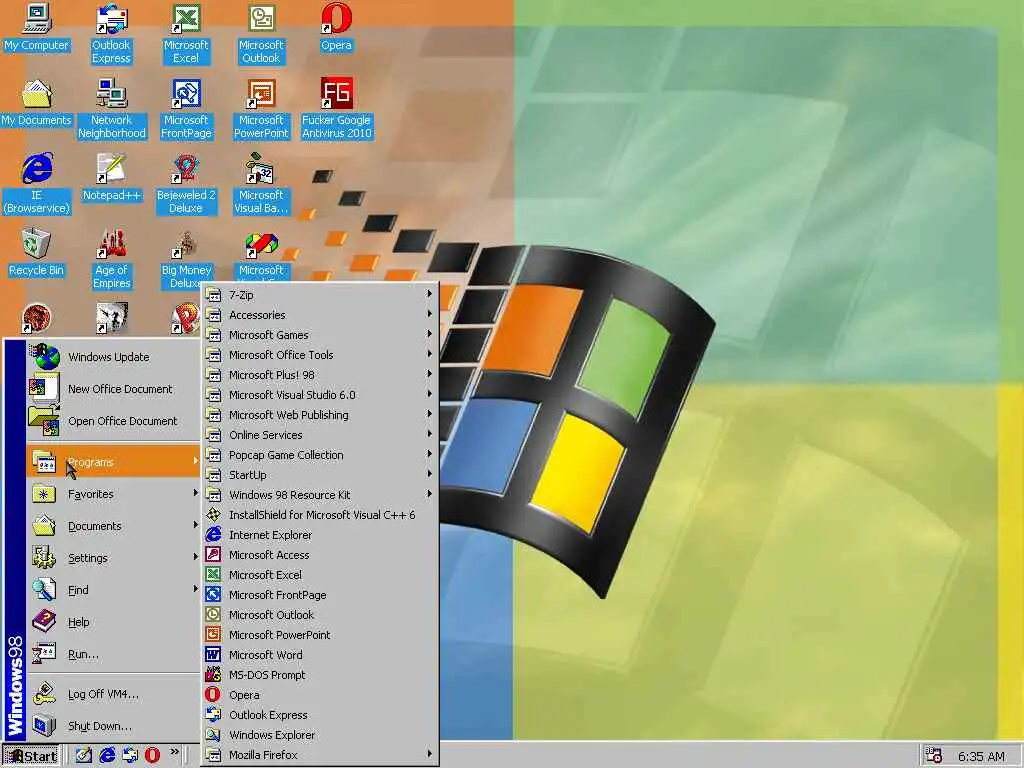Select the My Documents desktop icon
This screenshot has width=1024, height=768.
tap(37, 103)
